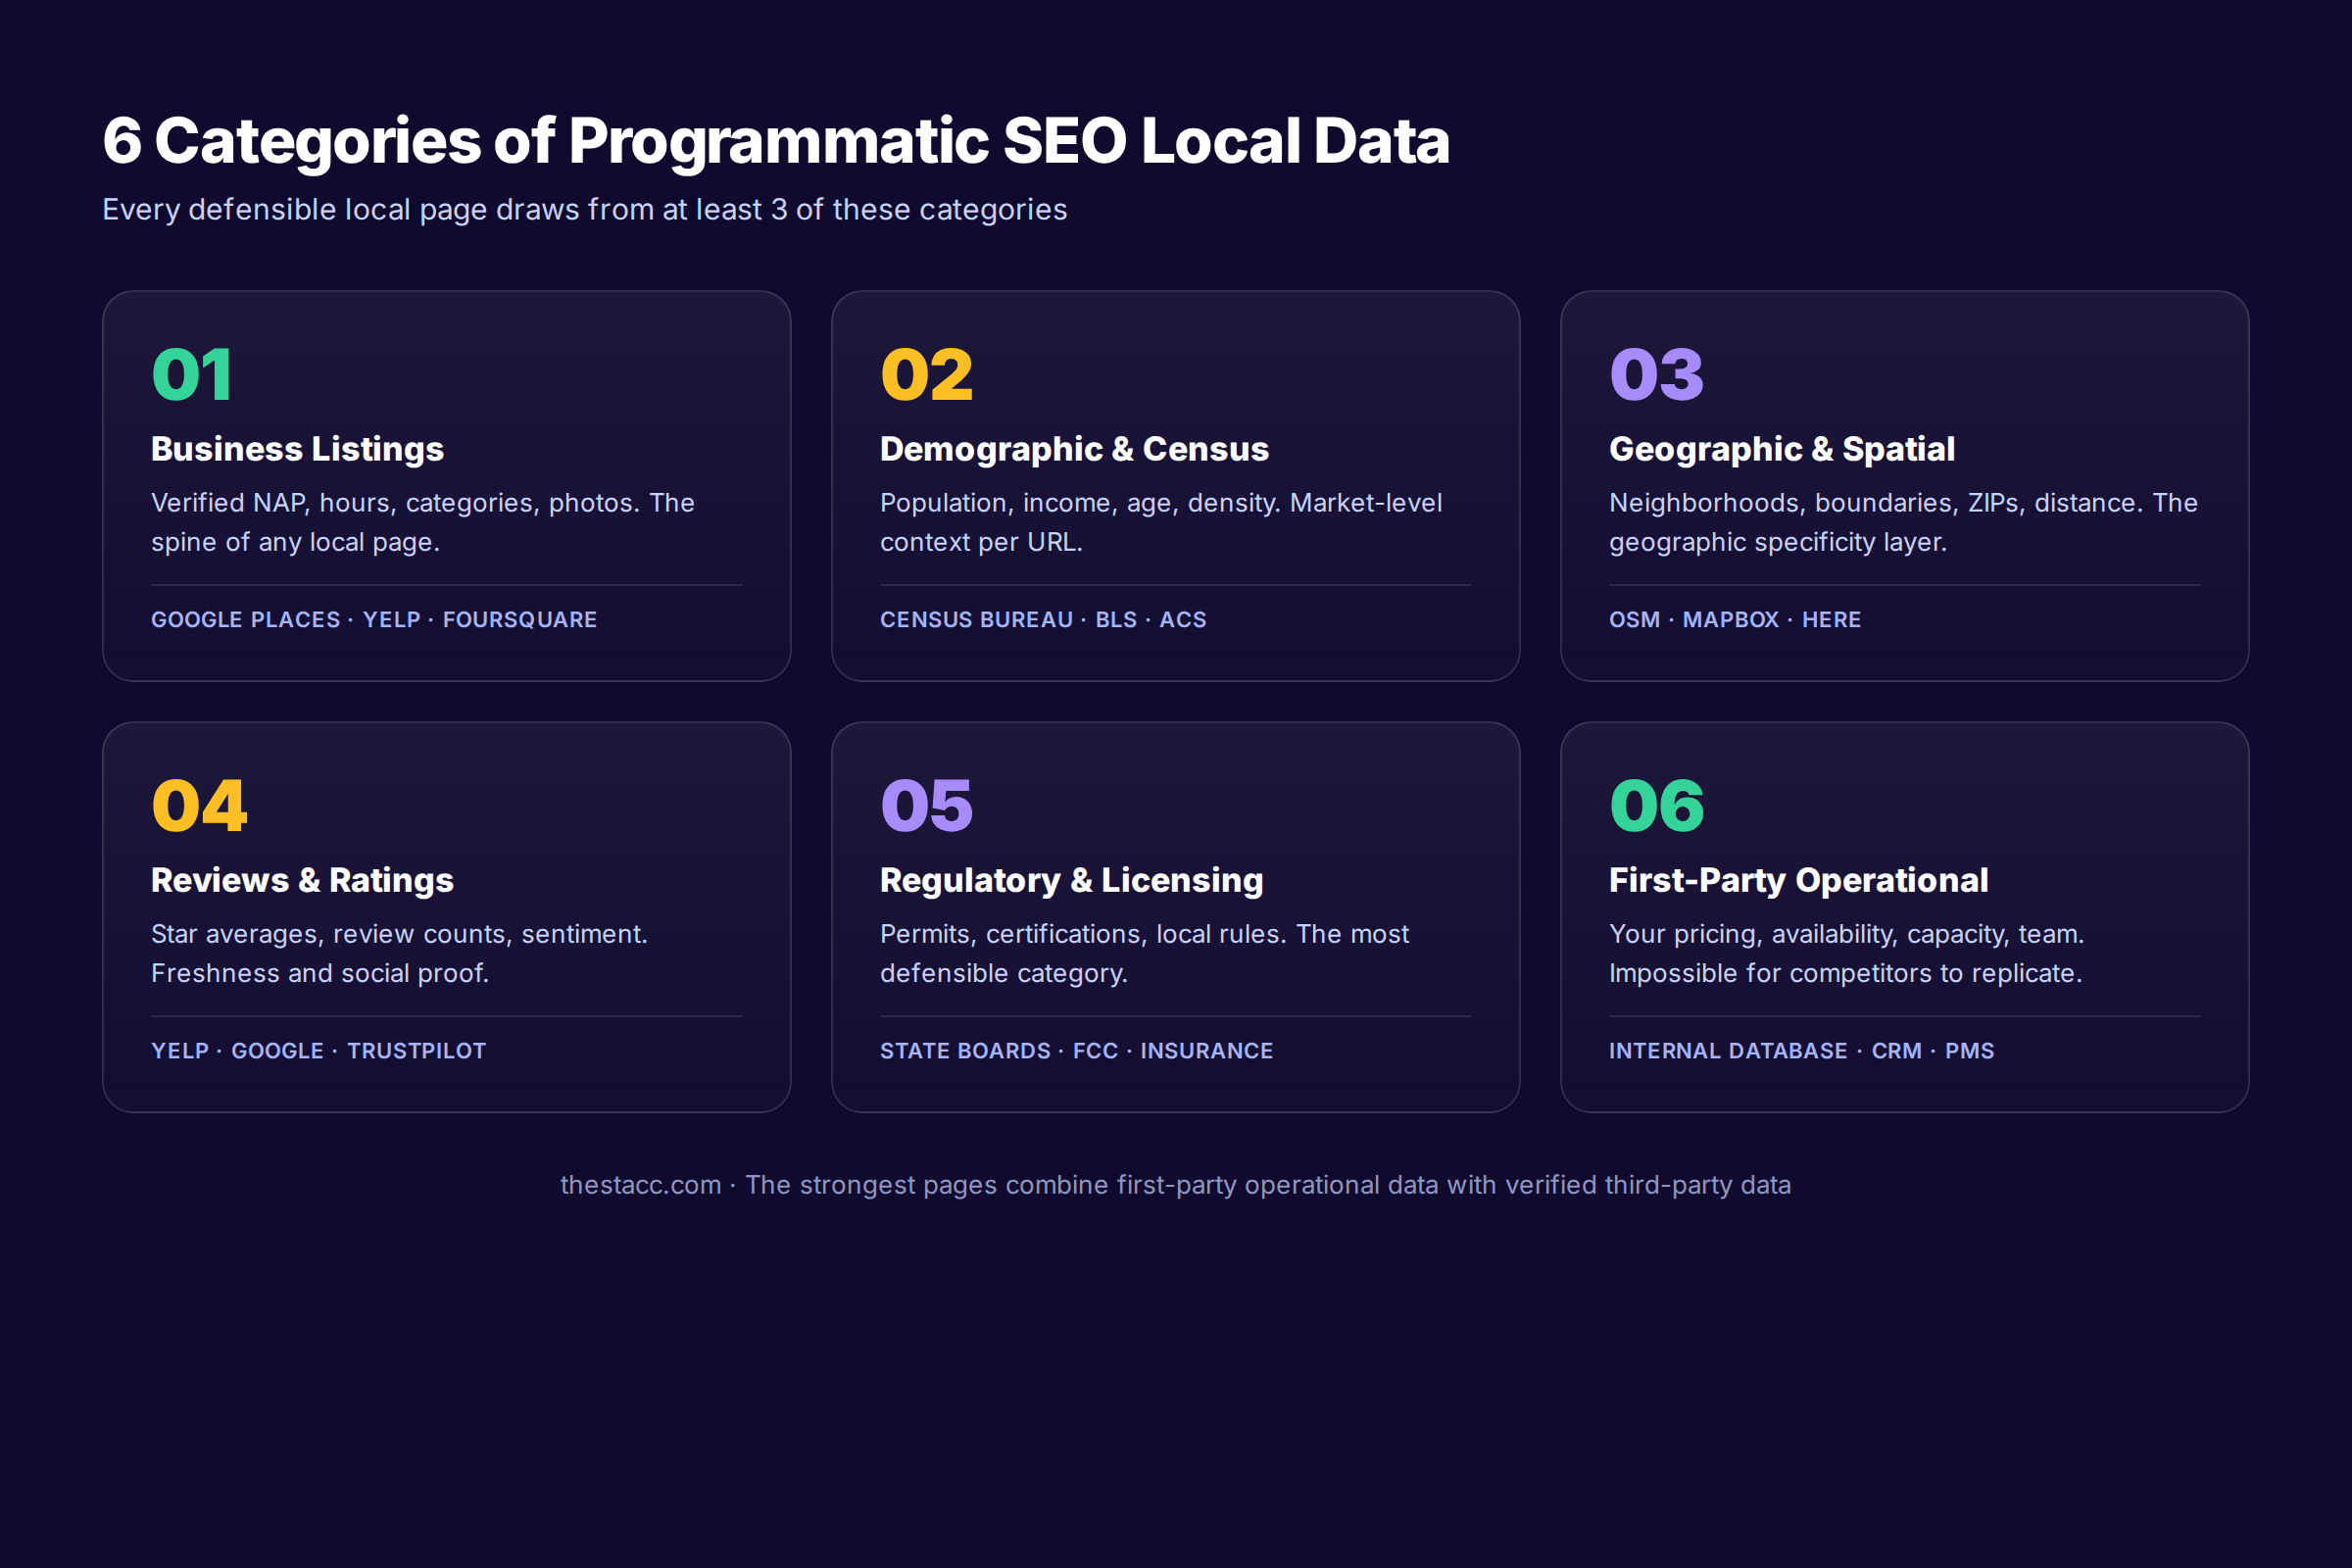Click the source tags 'GOOGLE PLACES · YELP · FOURSQUARE'

tap(374, 620)
